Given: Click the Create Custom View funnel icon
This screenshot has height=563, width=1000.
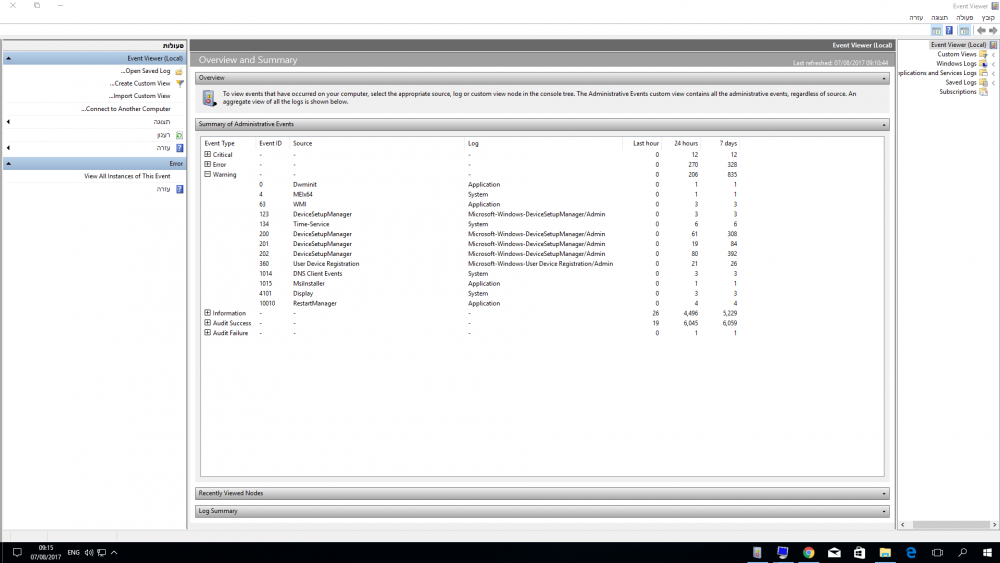Looking at the screenshot, I should pyautogui.click(x=179, y=84).
